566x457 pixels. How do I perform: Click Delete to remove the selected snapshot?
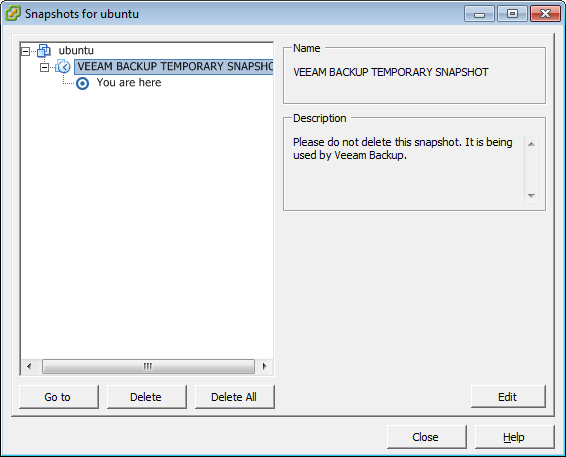(147, 397)
